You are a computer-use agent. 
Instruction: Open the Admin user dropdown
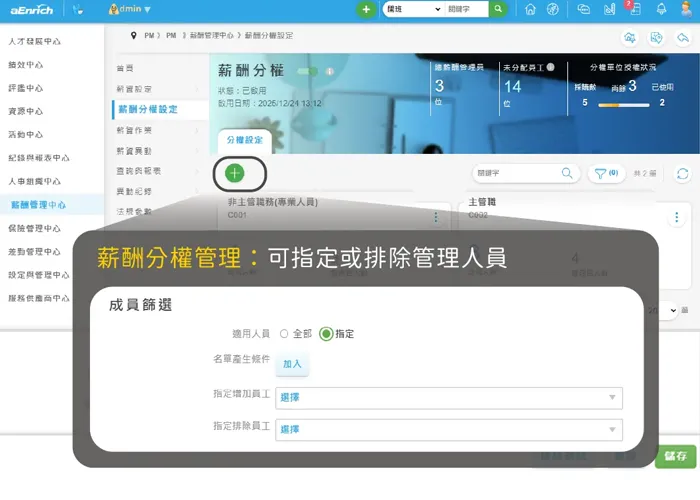tap(129, 9)
